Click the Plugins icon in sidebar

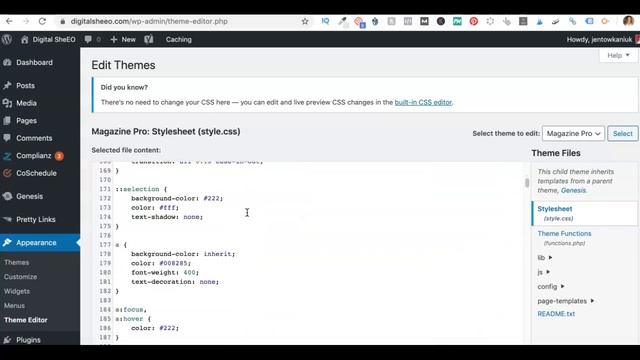click(7, 340)
